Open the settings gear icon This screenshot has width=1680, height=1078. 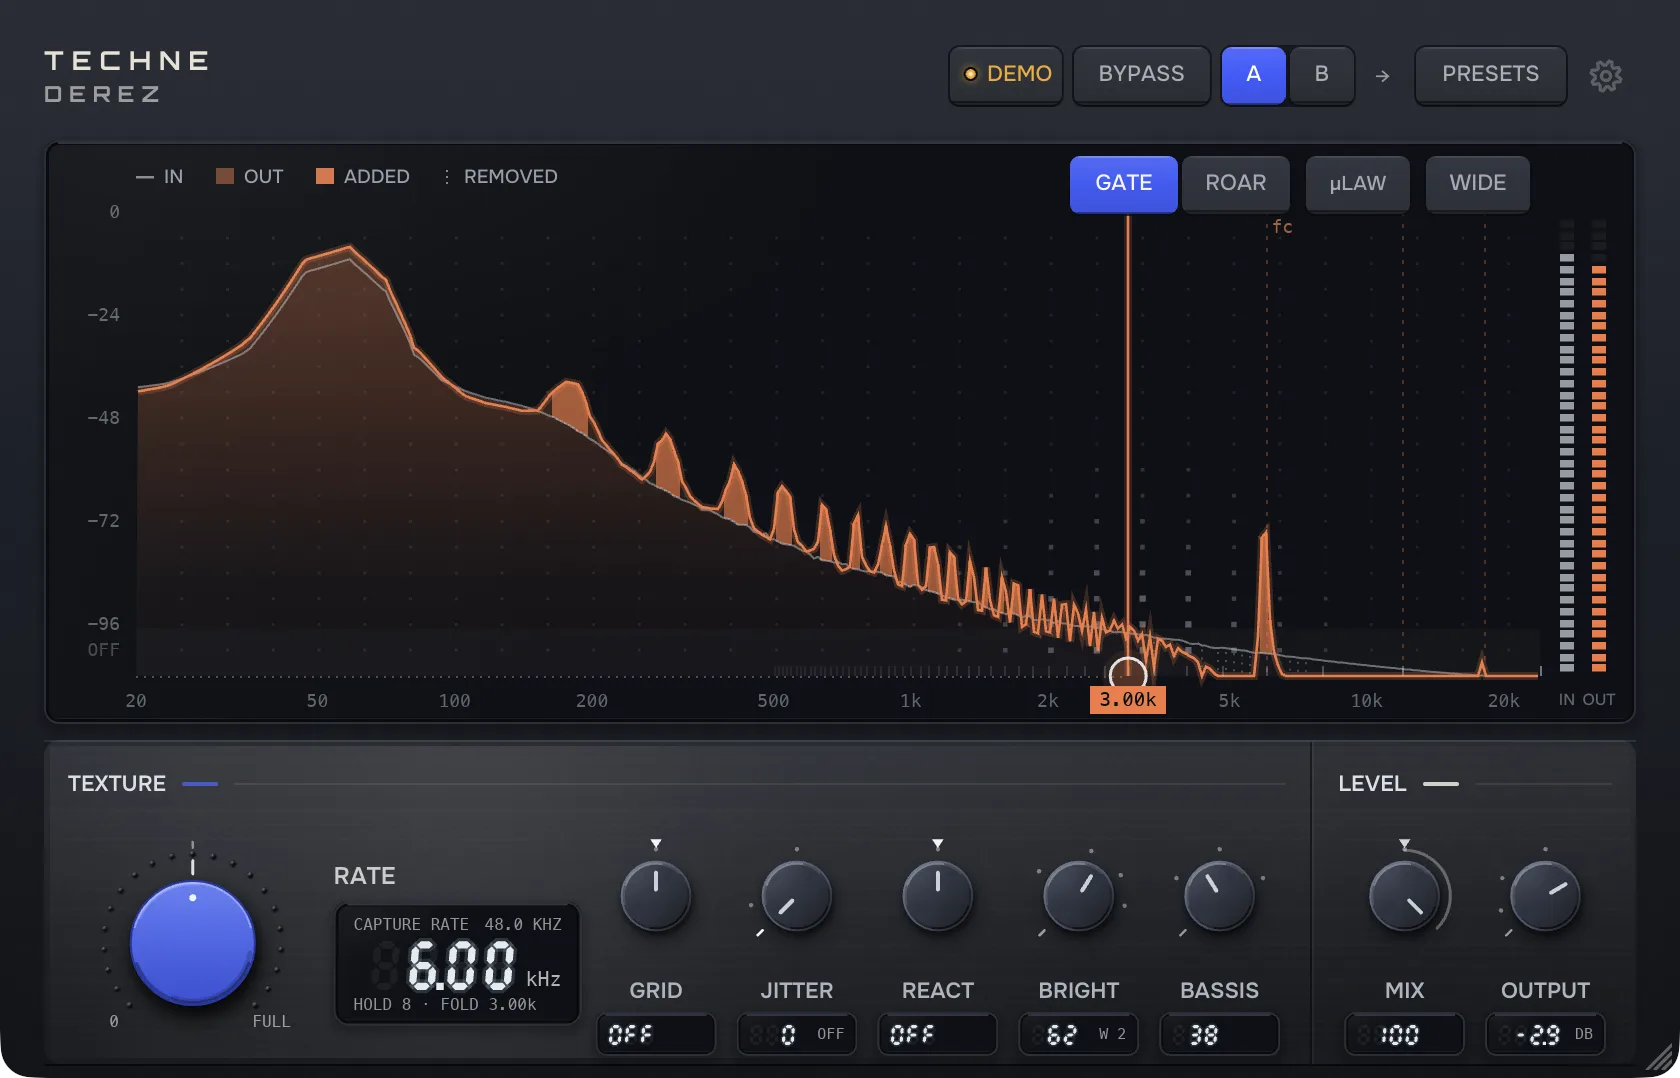coord(1605,75)
